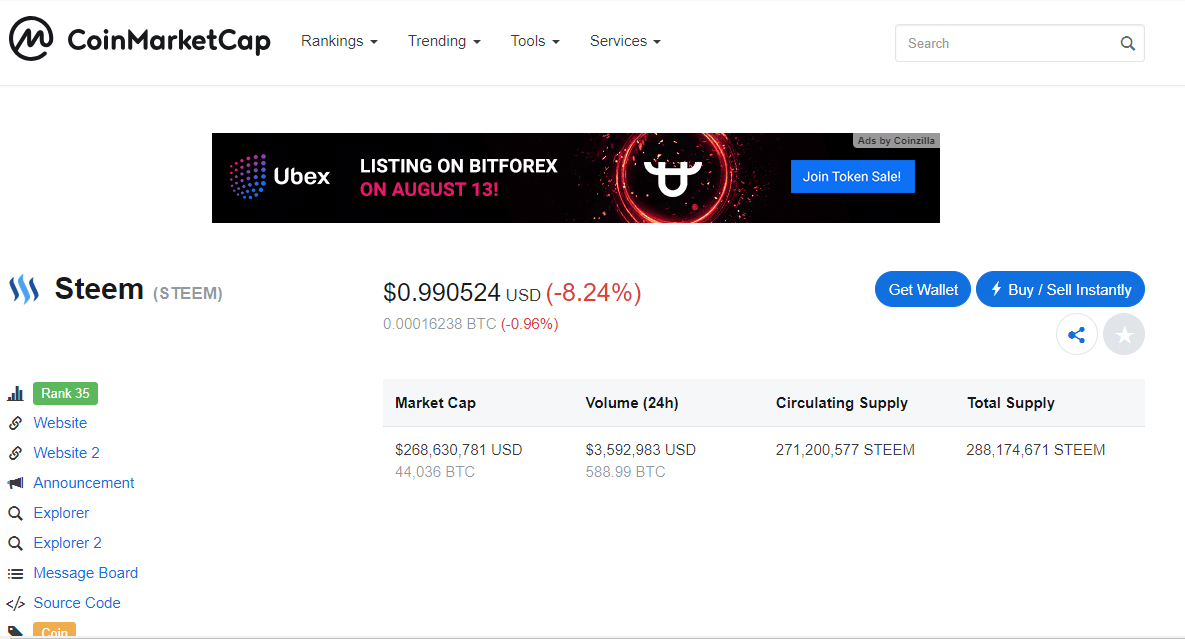This screenshot has height=639, width=1185.
Task: Click the 44,036 BTC market cap value
Action: click(x=435, y=472)
